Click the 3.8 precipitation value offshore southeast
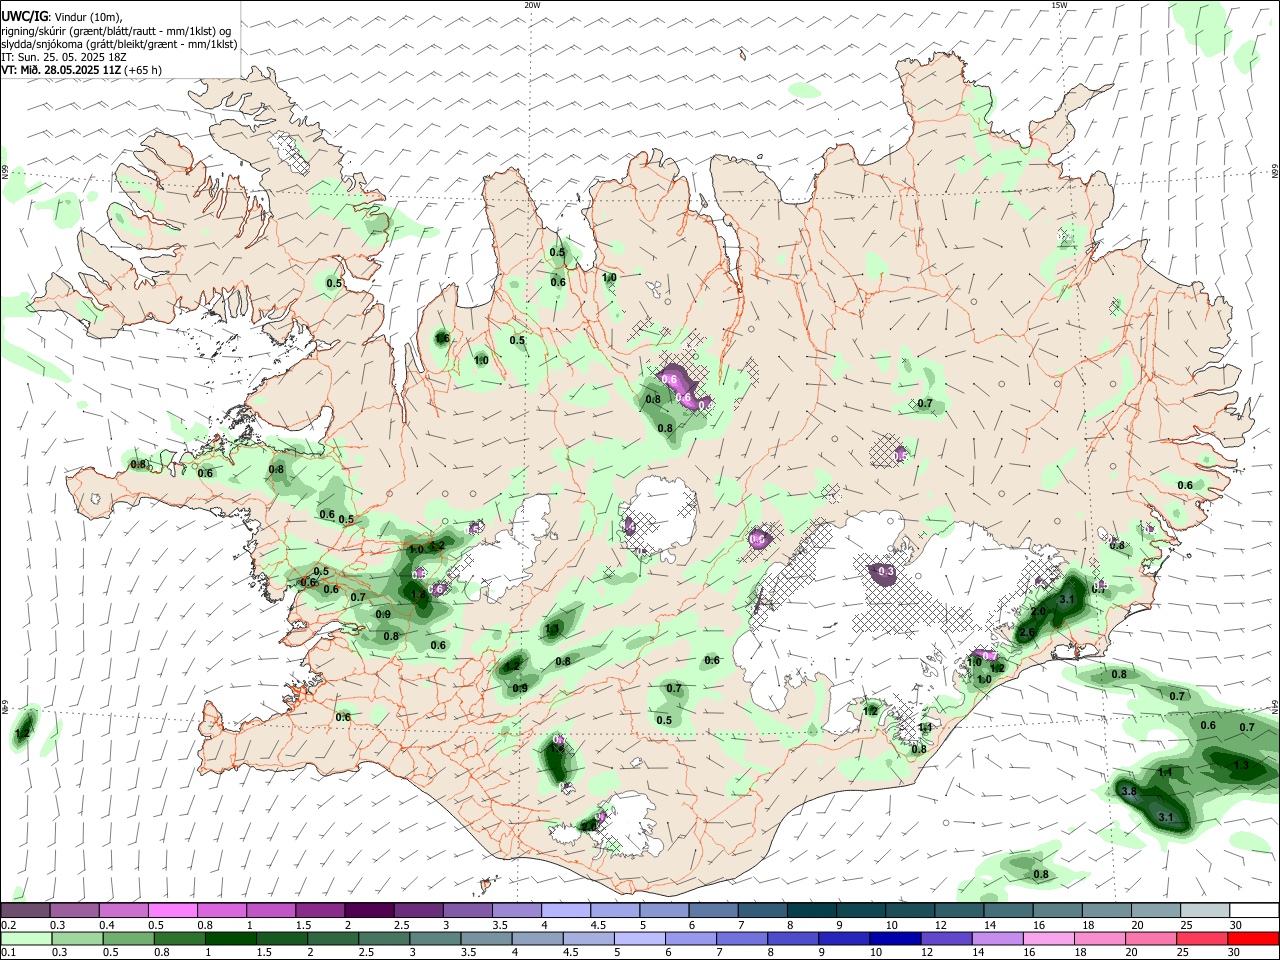The width and height of the screenshot is (1280, 960). tap(1129, 791)
